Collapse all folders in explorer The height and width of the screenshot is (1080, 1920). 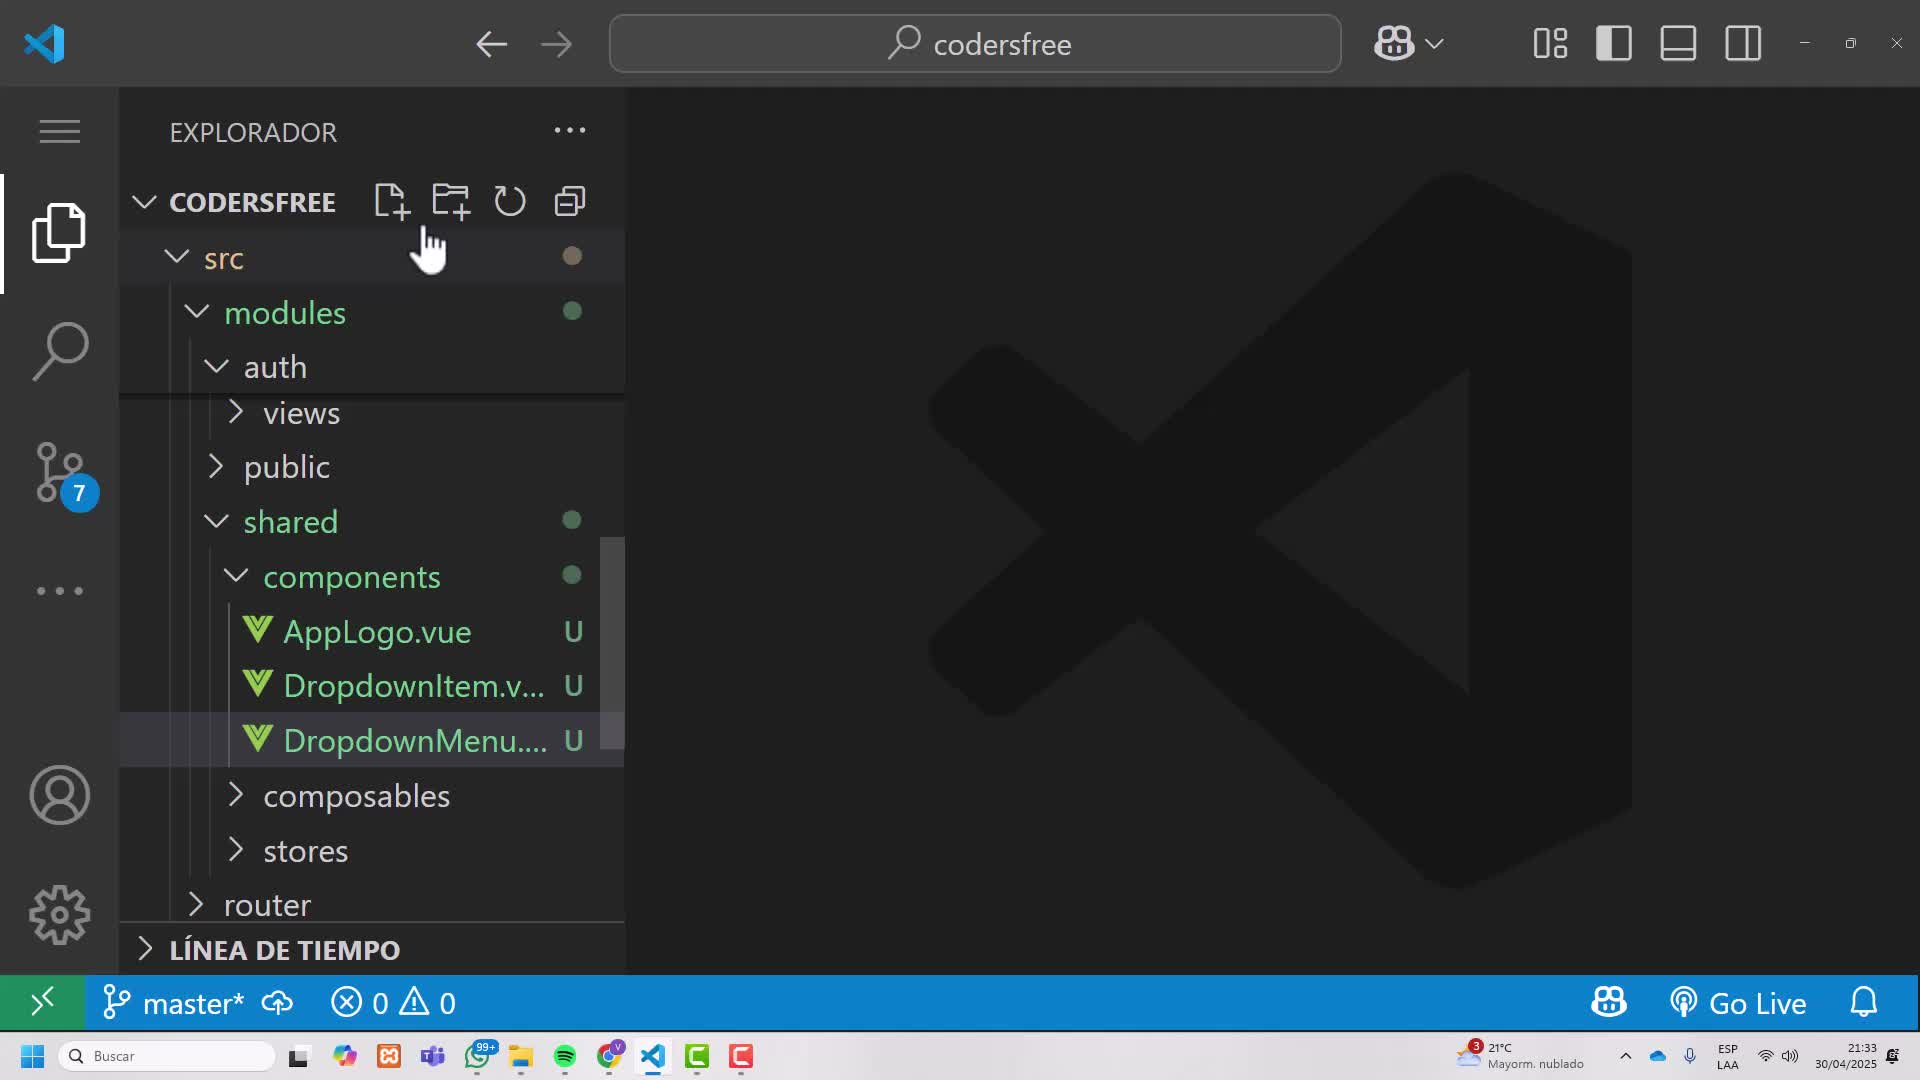[x=569, y=201]
